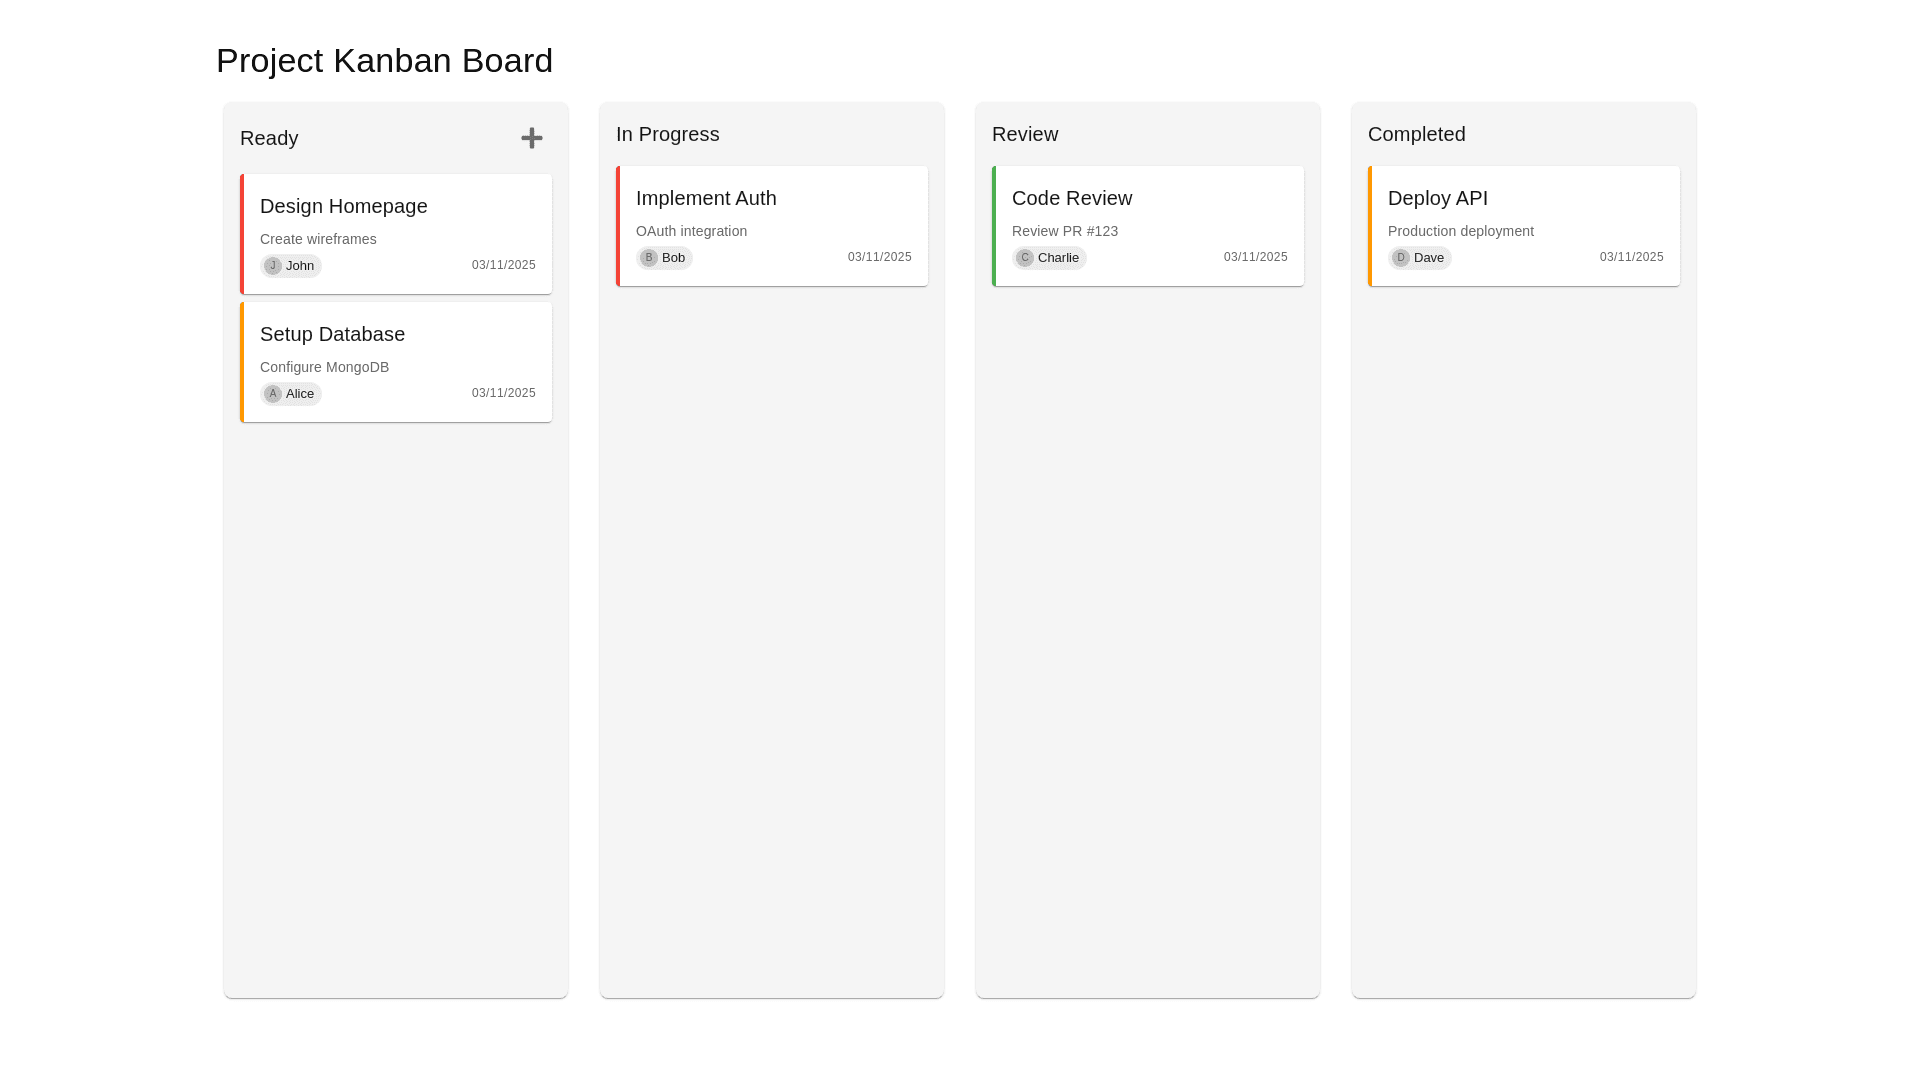This screenshot has height=1080, width=1920.
Task: Click John's avatar circle icon
Action: pyautogui.click(x=273, y=266)
